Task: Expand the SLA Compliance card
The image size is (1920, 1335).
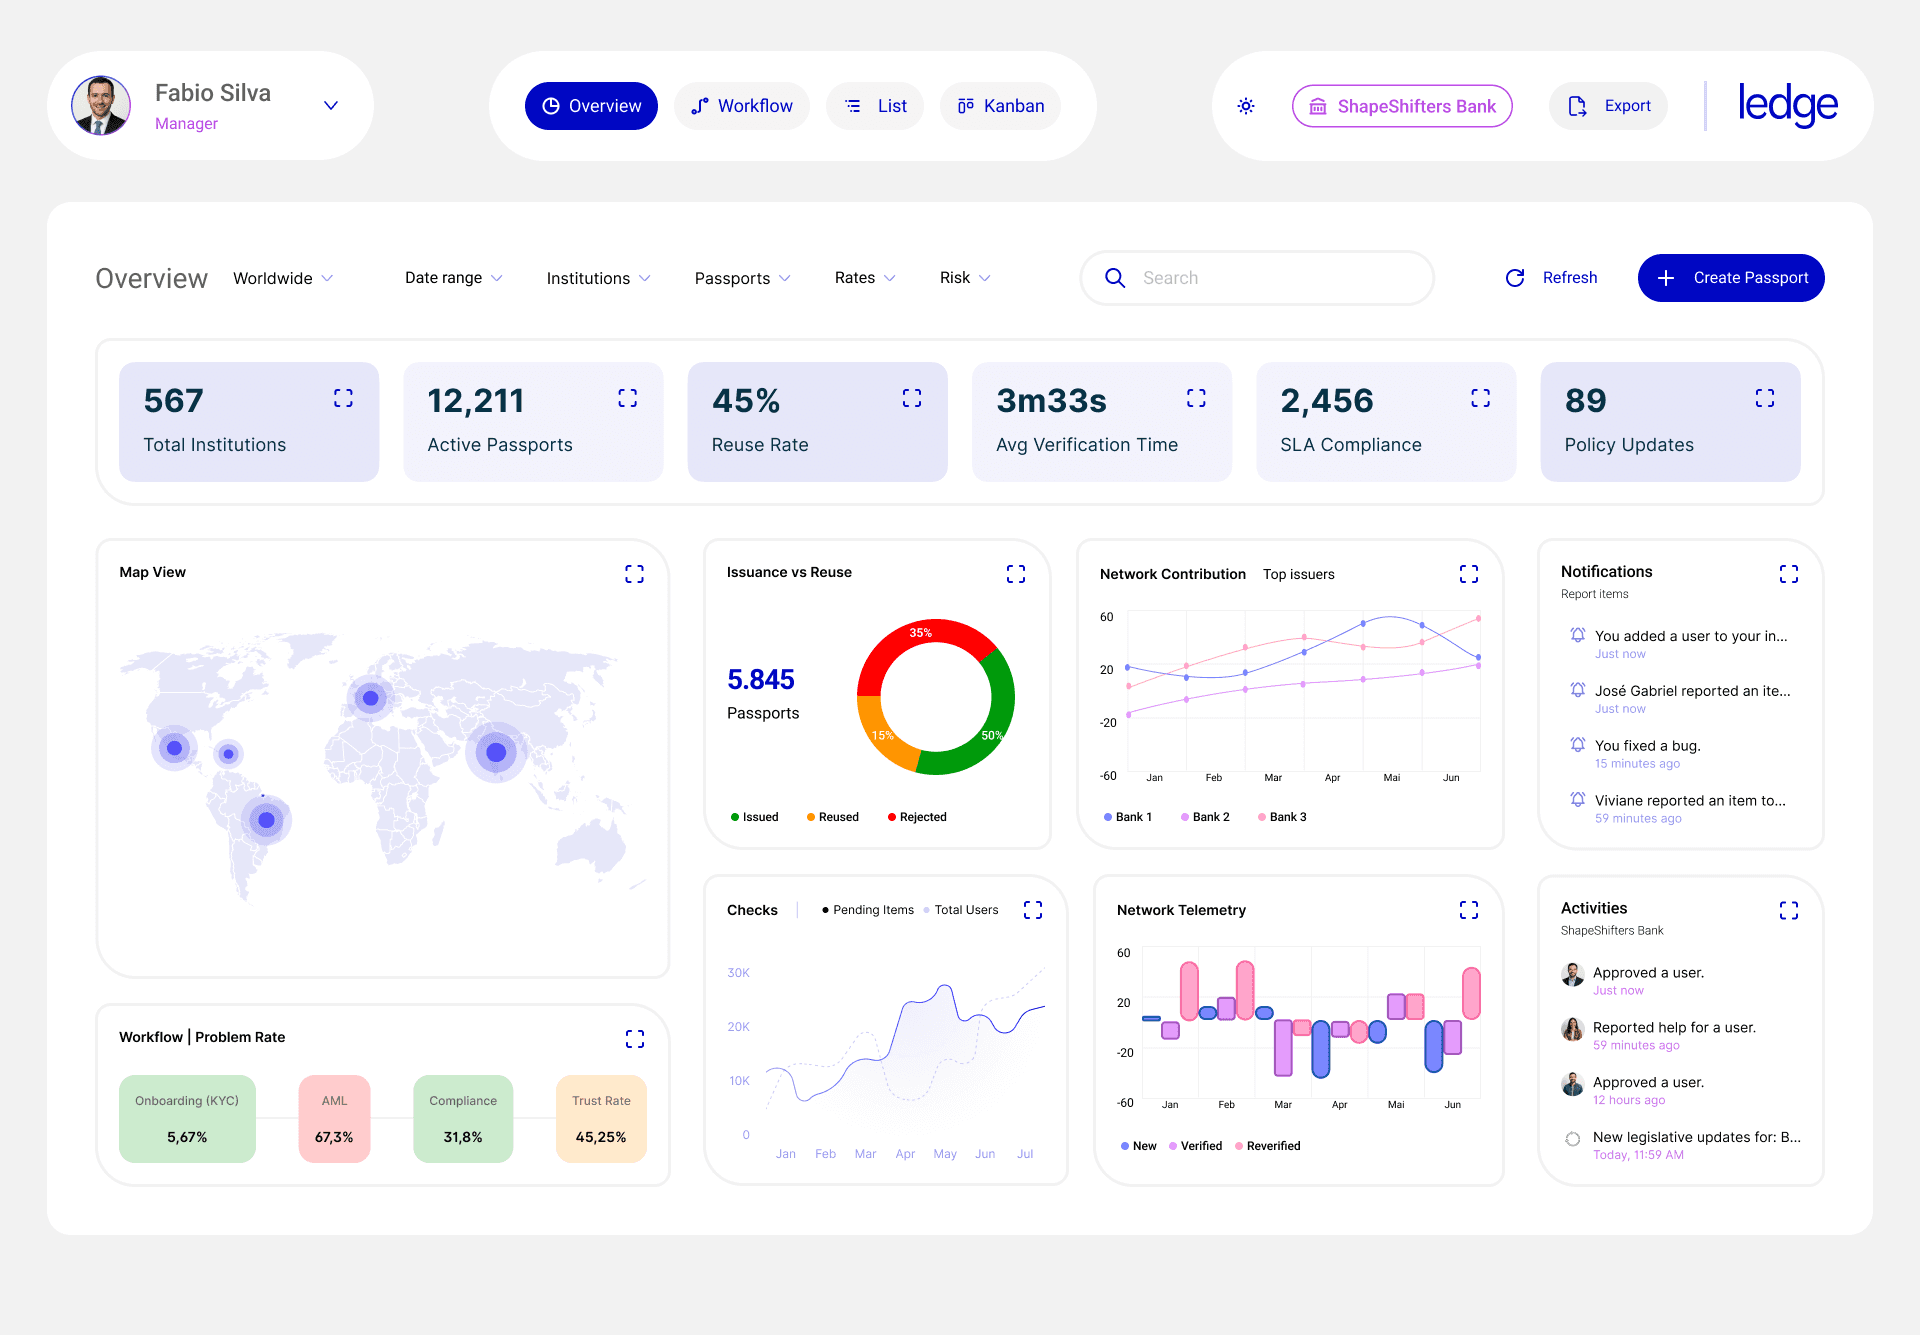Action: (x=1480, y=398)
